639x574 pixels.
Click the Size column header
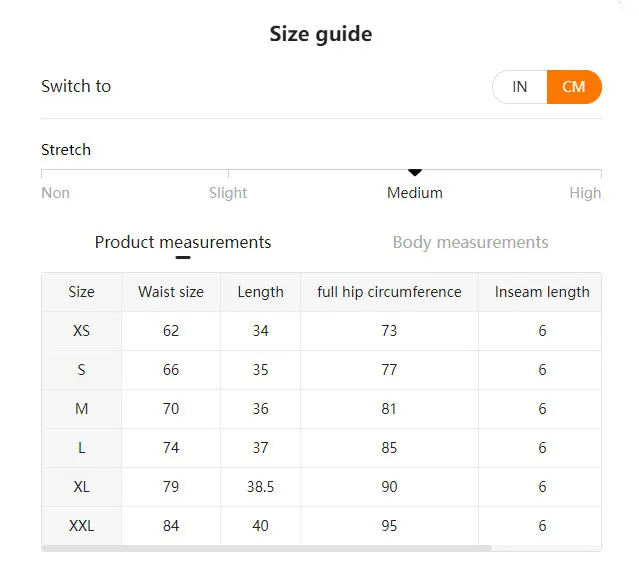click(82, 292)
